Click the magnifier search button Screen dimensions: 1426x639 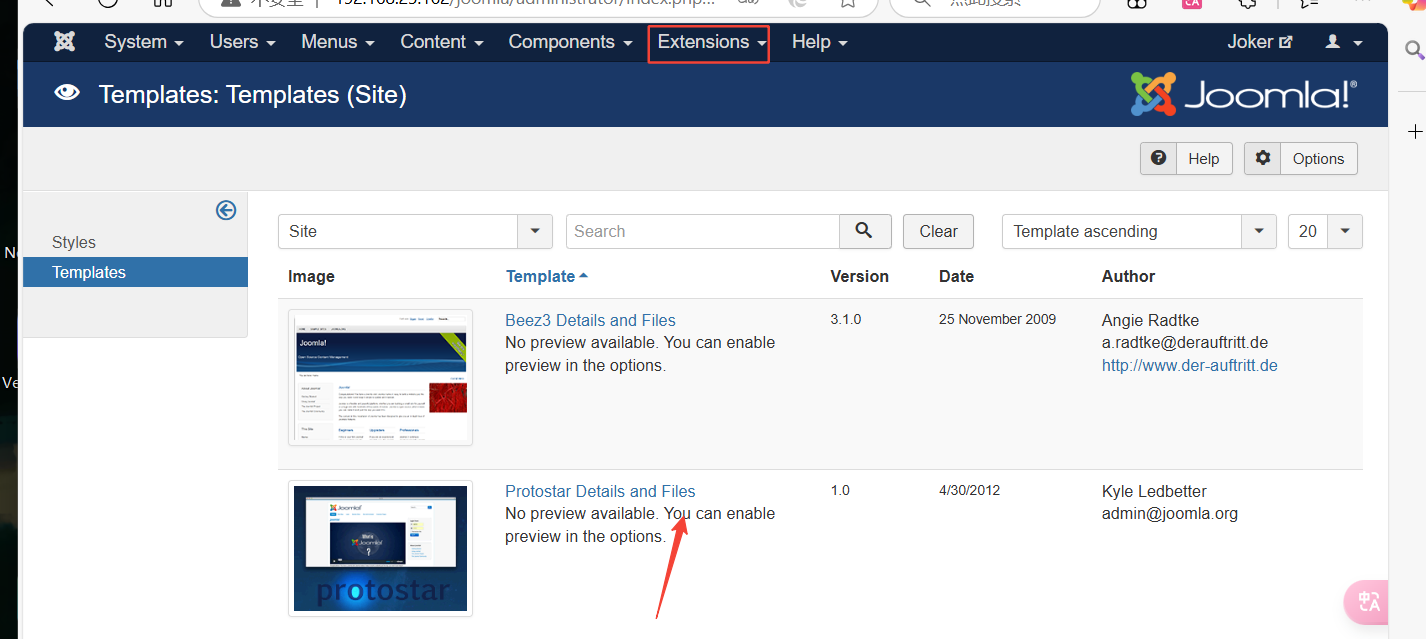point(865,231)
